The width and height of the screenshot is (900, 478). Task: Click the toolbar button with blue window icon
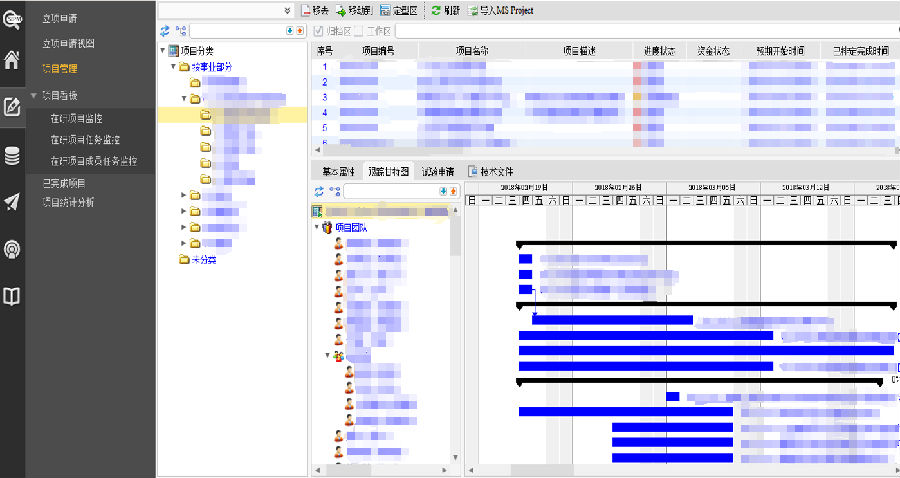[398, 10]
